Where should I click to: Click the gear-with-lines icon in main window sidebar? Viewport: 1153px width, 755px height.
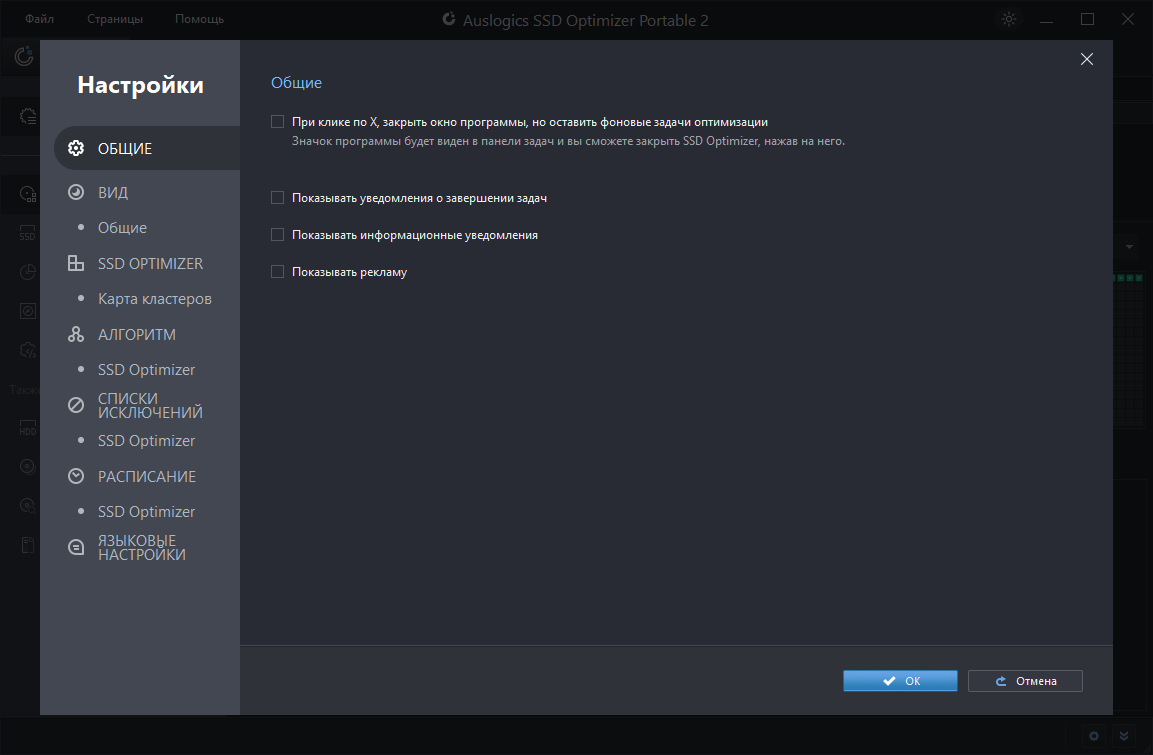pyautogui.click(x=28, y=116)
